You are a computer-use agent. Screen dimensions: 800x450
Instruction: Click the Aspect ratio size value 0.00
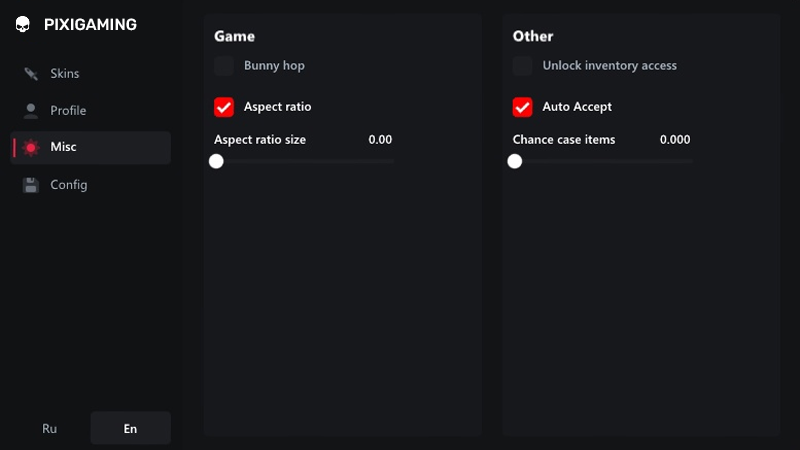click(x=380, y=139)
